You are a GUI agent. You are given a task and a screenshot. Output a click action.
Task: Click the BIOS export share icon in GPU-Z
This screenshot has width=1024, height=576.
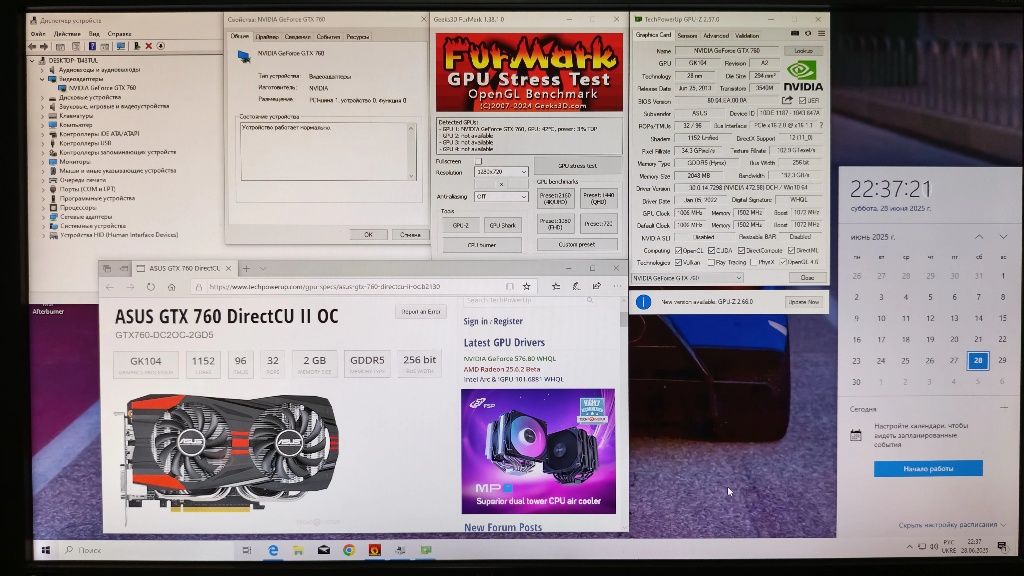[788, 100]
